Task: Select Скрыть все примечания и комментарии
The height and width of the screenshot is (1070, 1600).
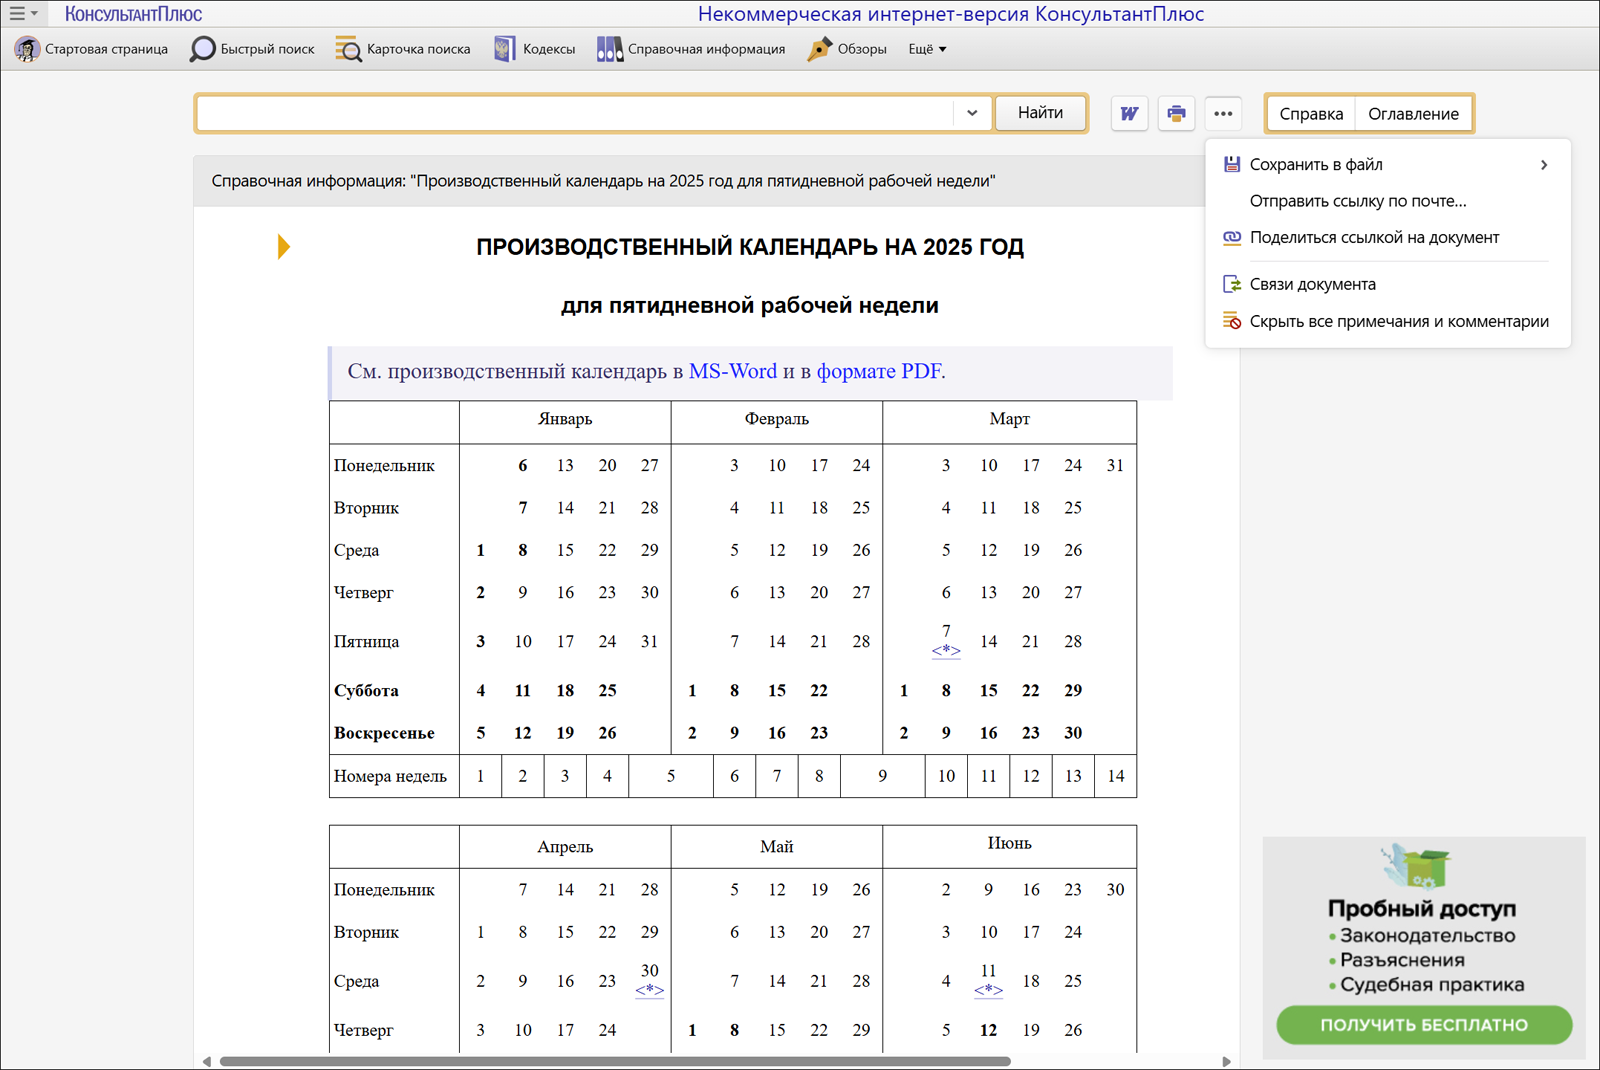Action: (x=1398, y=322)
